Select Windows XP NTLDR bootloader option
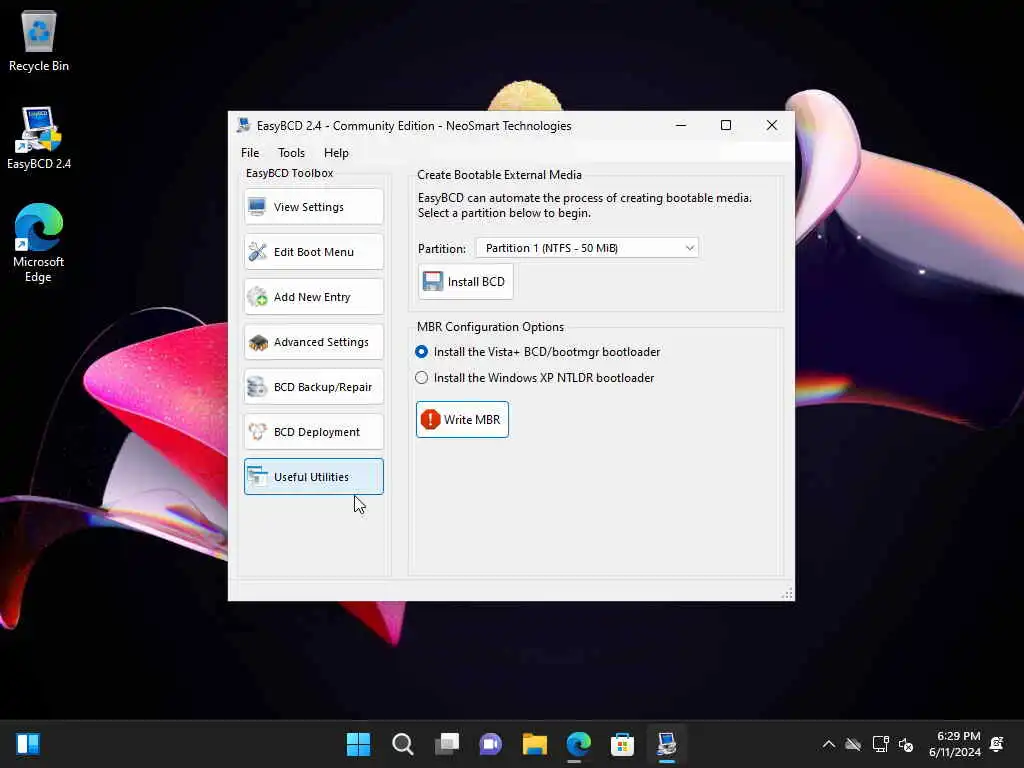This screenshot has height=768, width=1024. 535,378
